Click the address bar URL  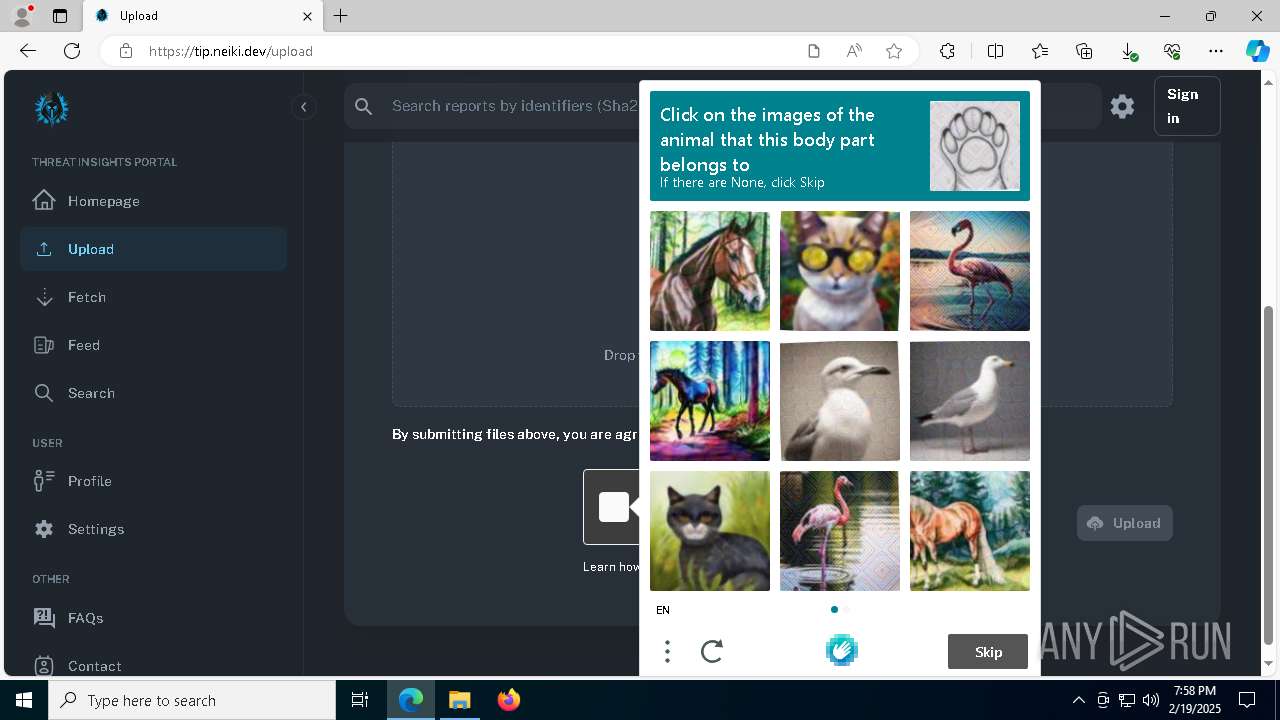tap(231, 51)
